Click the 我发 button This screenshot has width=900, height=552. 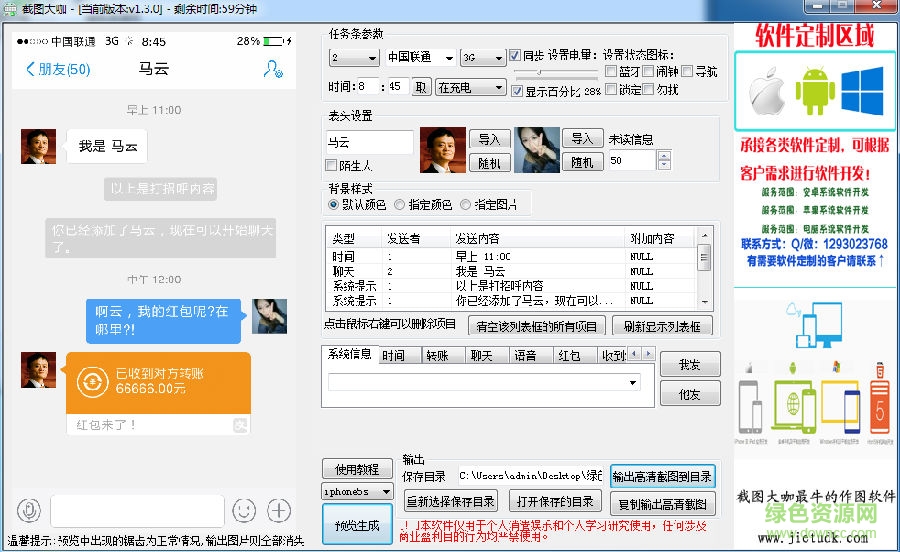690,364
